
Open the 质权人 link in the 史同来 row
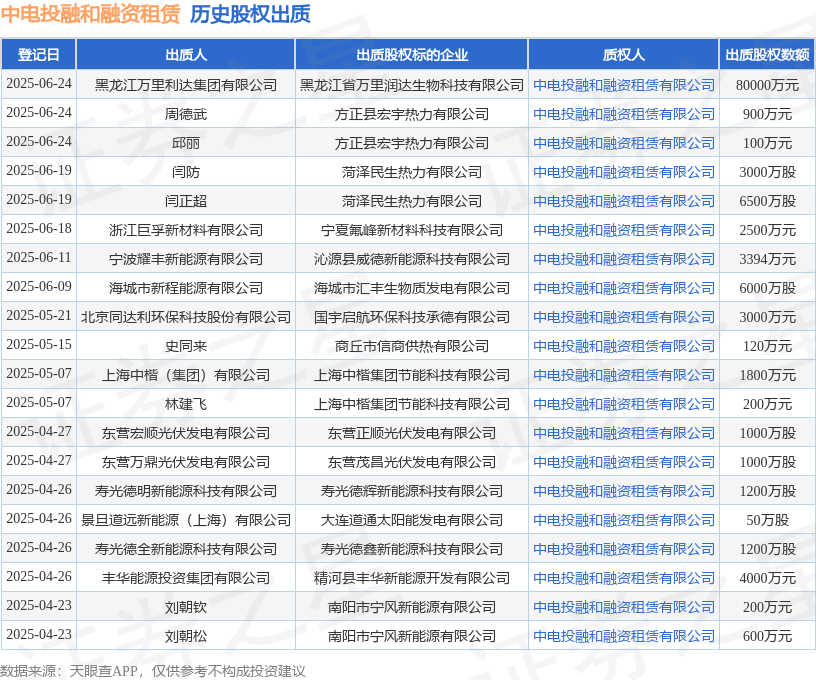(623, 346)
